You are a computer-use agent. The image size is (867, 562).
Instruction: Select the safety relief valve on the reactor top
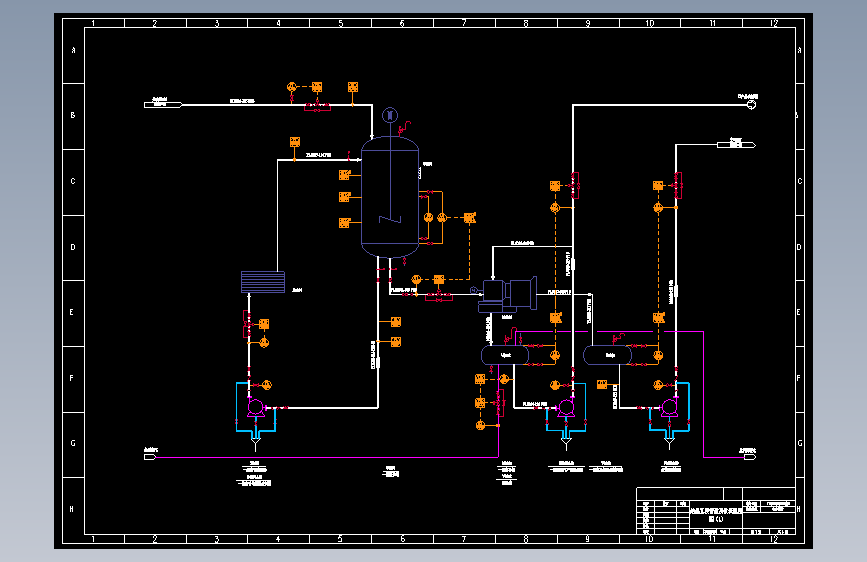(x=404, y=128)
